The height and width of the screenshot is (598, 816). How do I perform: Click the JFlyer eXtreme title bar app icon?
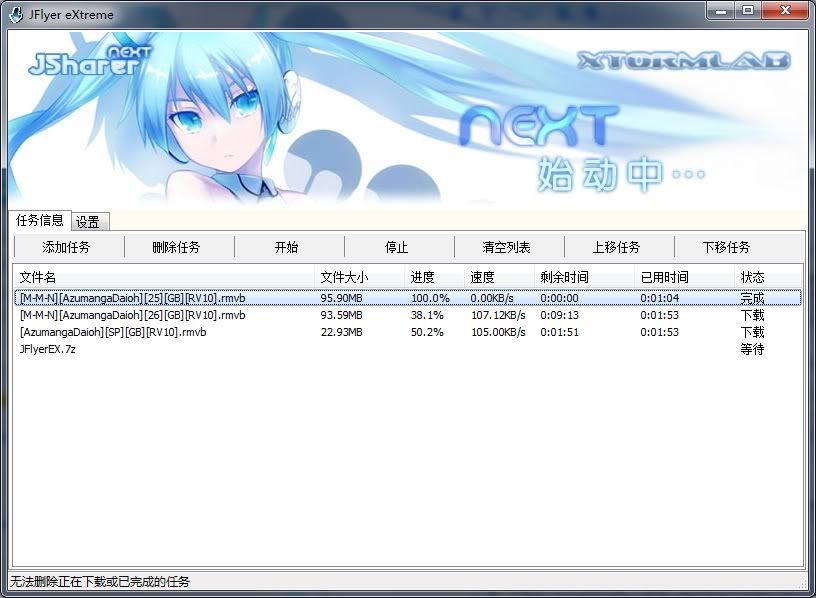coord(17,14)
